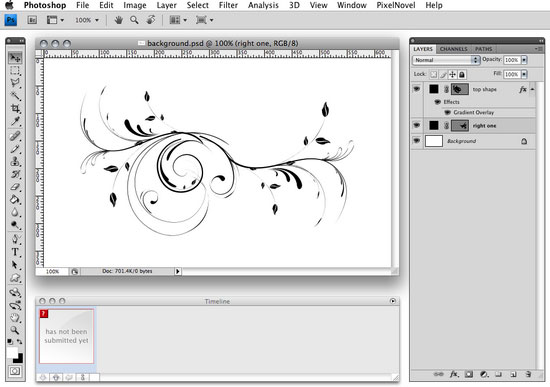Open the Fill slider dropdown arrow
The width and height of the screenshot is (550, 387).
(x=524, y=74)
